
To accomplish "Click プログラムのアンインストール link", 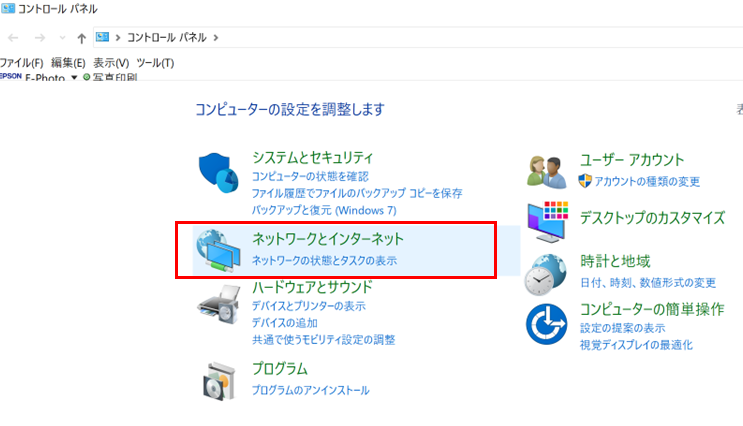I will click(310, 390).
